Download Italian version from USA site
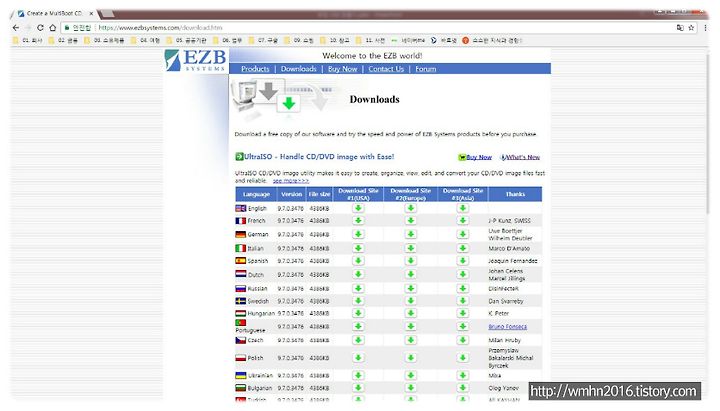 tap(358, 248)
